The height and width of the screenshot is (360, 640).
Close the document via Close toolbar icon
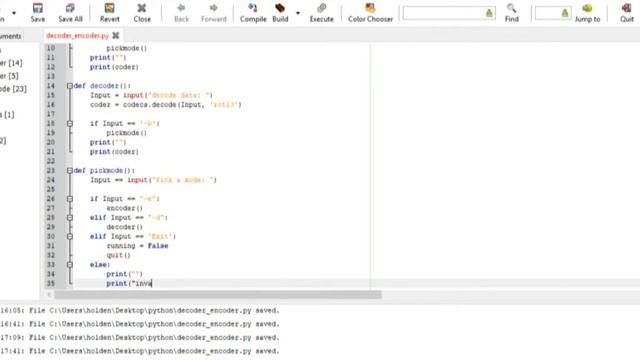(142, 12)
